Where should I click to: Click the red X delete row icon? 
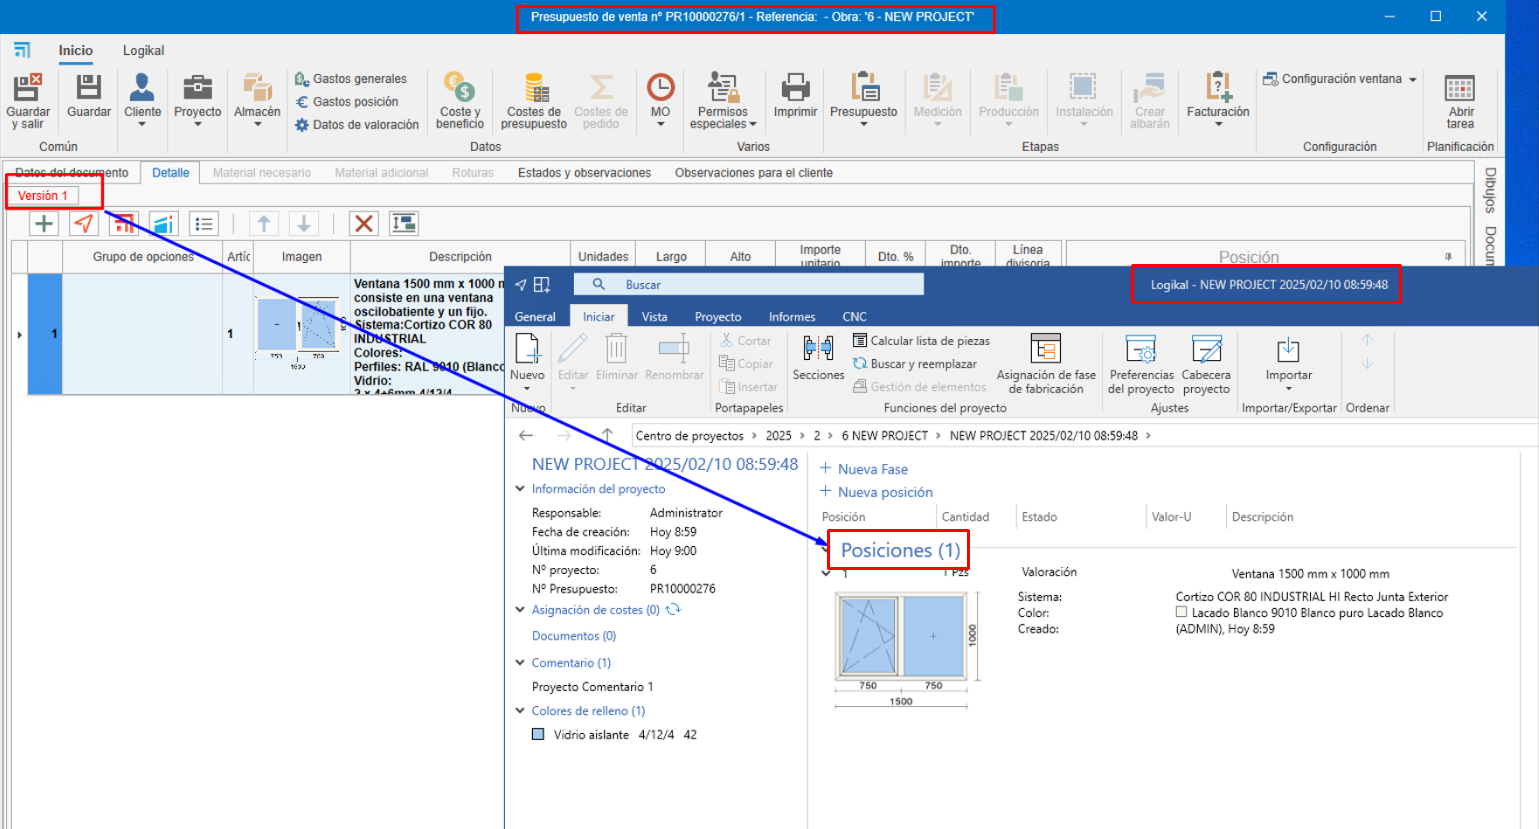364,224
